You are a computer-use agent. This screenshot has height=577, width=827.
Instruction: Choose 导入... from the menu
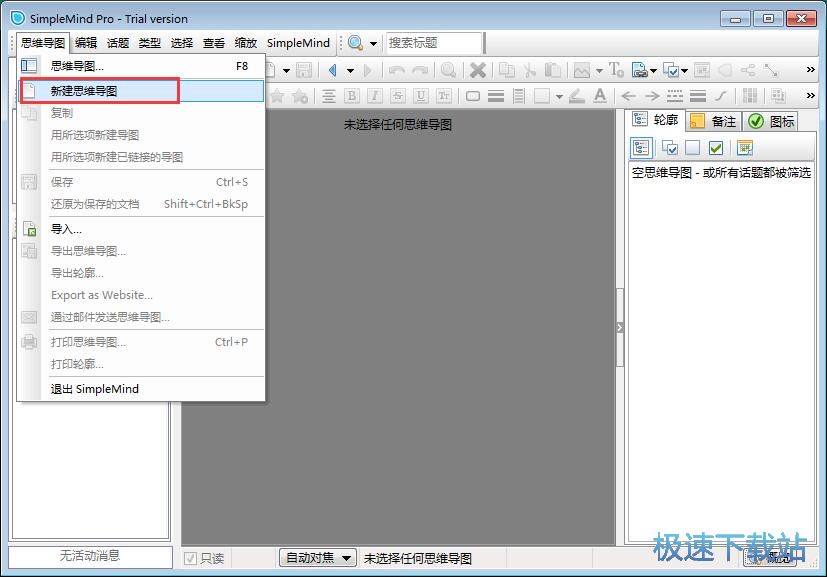pos(141,229)
